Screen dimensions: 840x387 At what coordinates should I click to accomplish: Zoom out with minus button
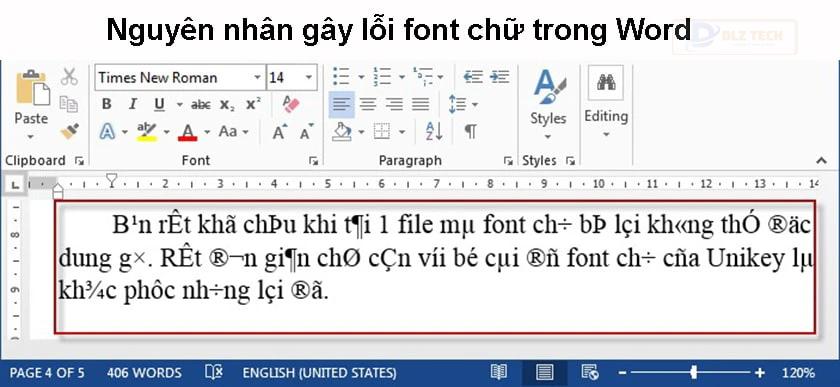tap(622, 373)
